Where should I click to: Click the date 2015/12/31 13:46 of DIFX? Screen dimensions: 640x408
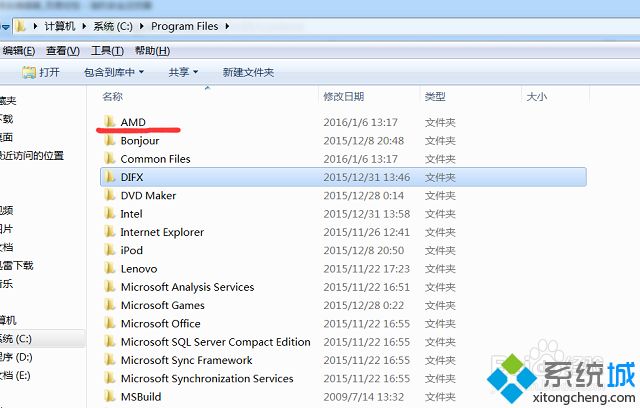click(367, 177)
